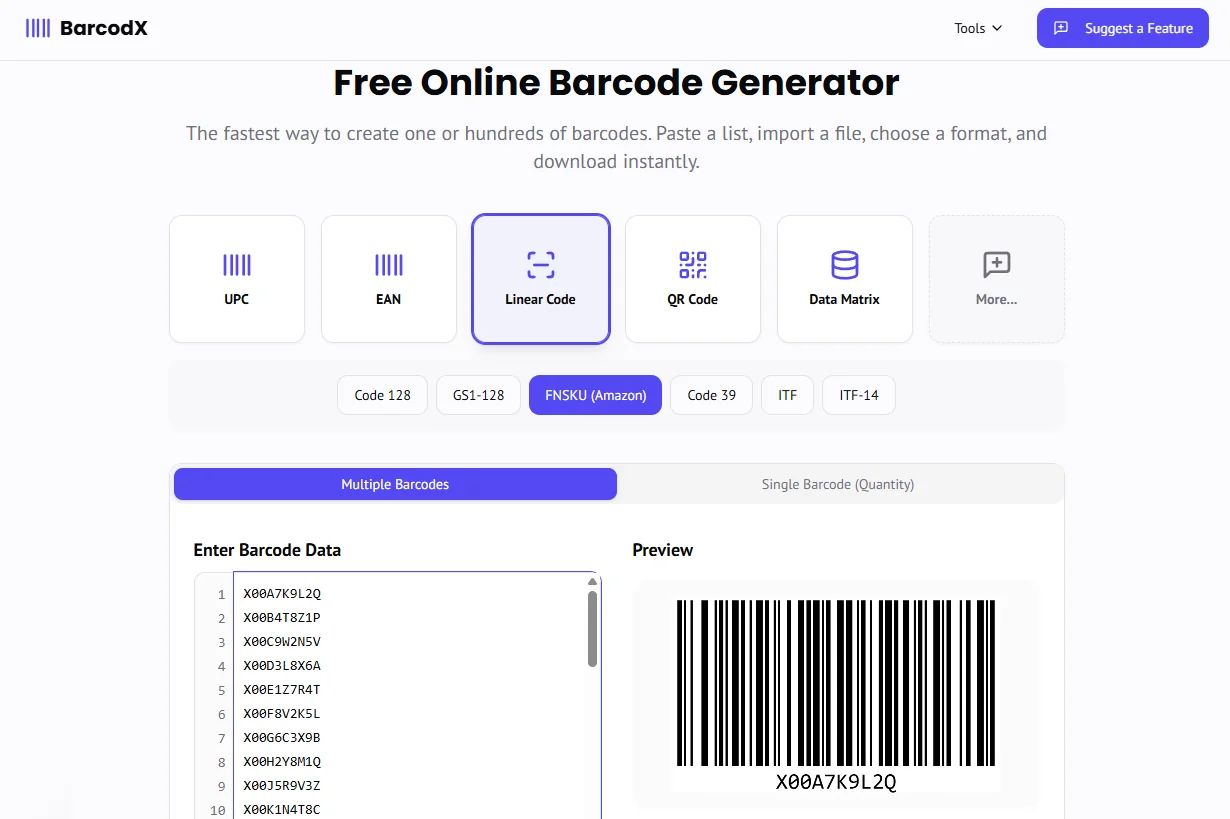The image size is (1230, 819).
Task: Switch to Code 39 format
Action: tap(711, 395)
